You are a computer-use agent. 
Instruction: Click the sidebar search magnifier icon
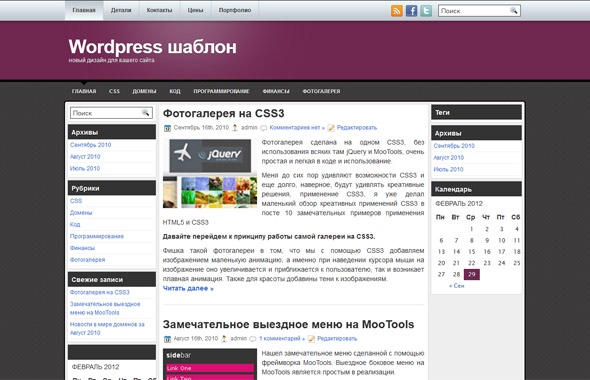tap(146, 112)
